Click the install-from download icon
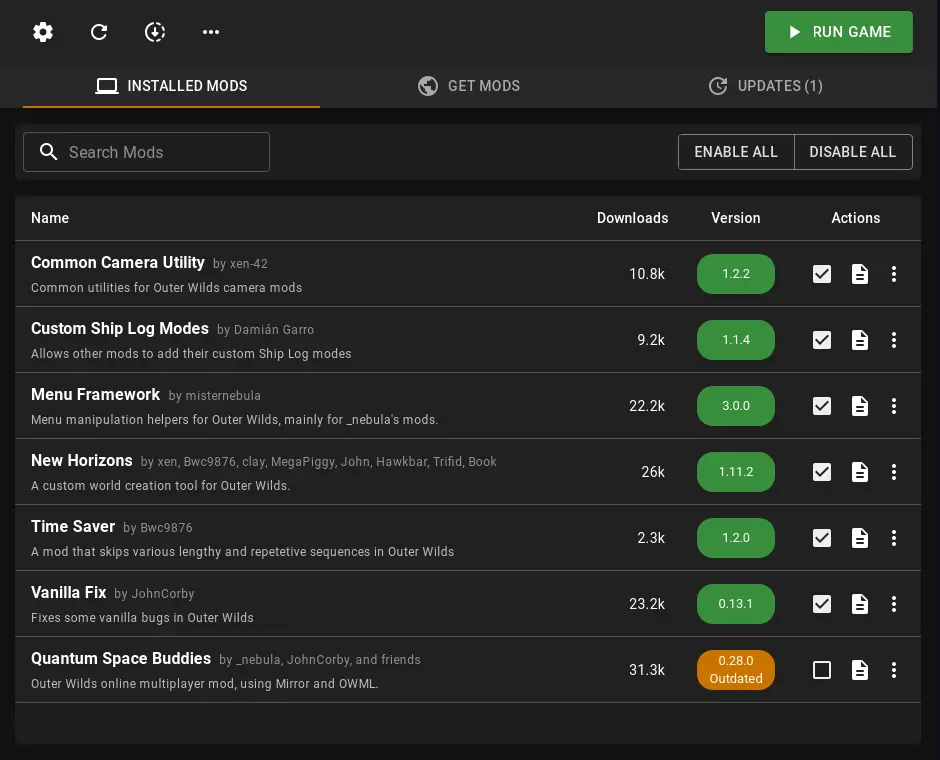This screenshot has width=940, height=760. (x=155, y=32)
